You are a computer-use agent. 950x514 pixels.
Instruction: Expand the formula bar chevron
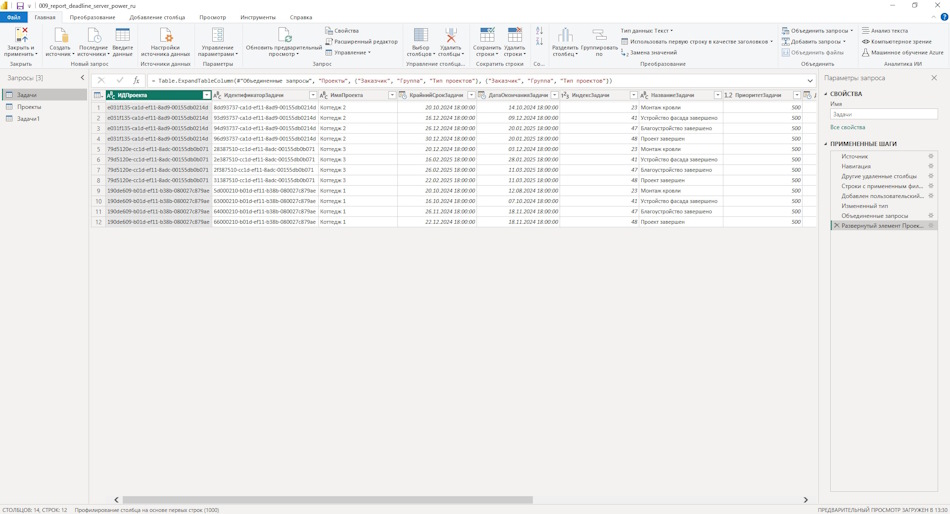pos(810,81)
